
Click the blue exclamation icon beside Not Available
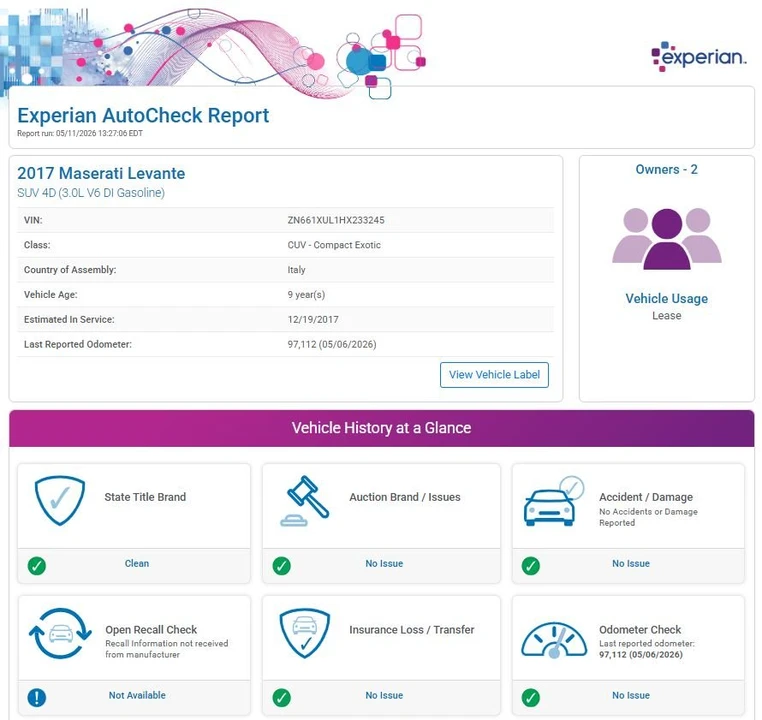coord(37,698)
